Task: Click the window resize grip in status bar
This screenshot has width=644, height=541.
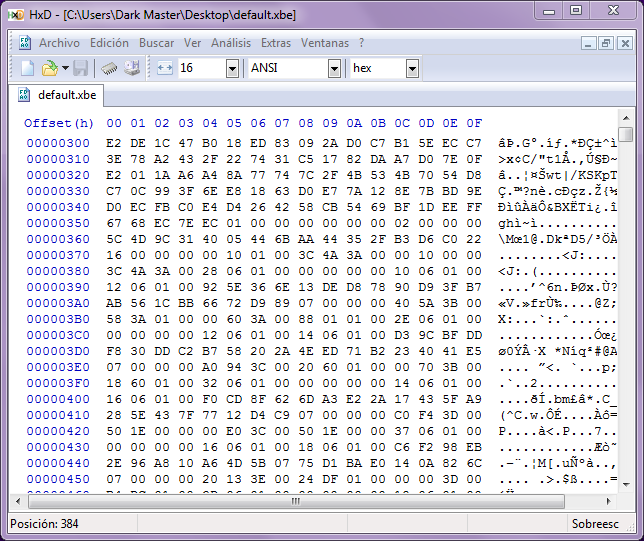Action: 630,529
